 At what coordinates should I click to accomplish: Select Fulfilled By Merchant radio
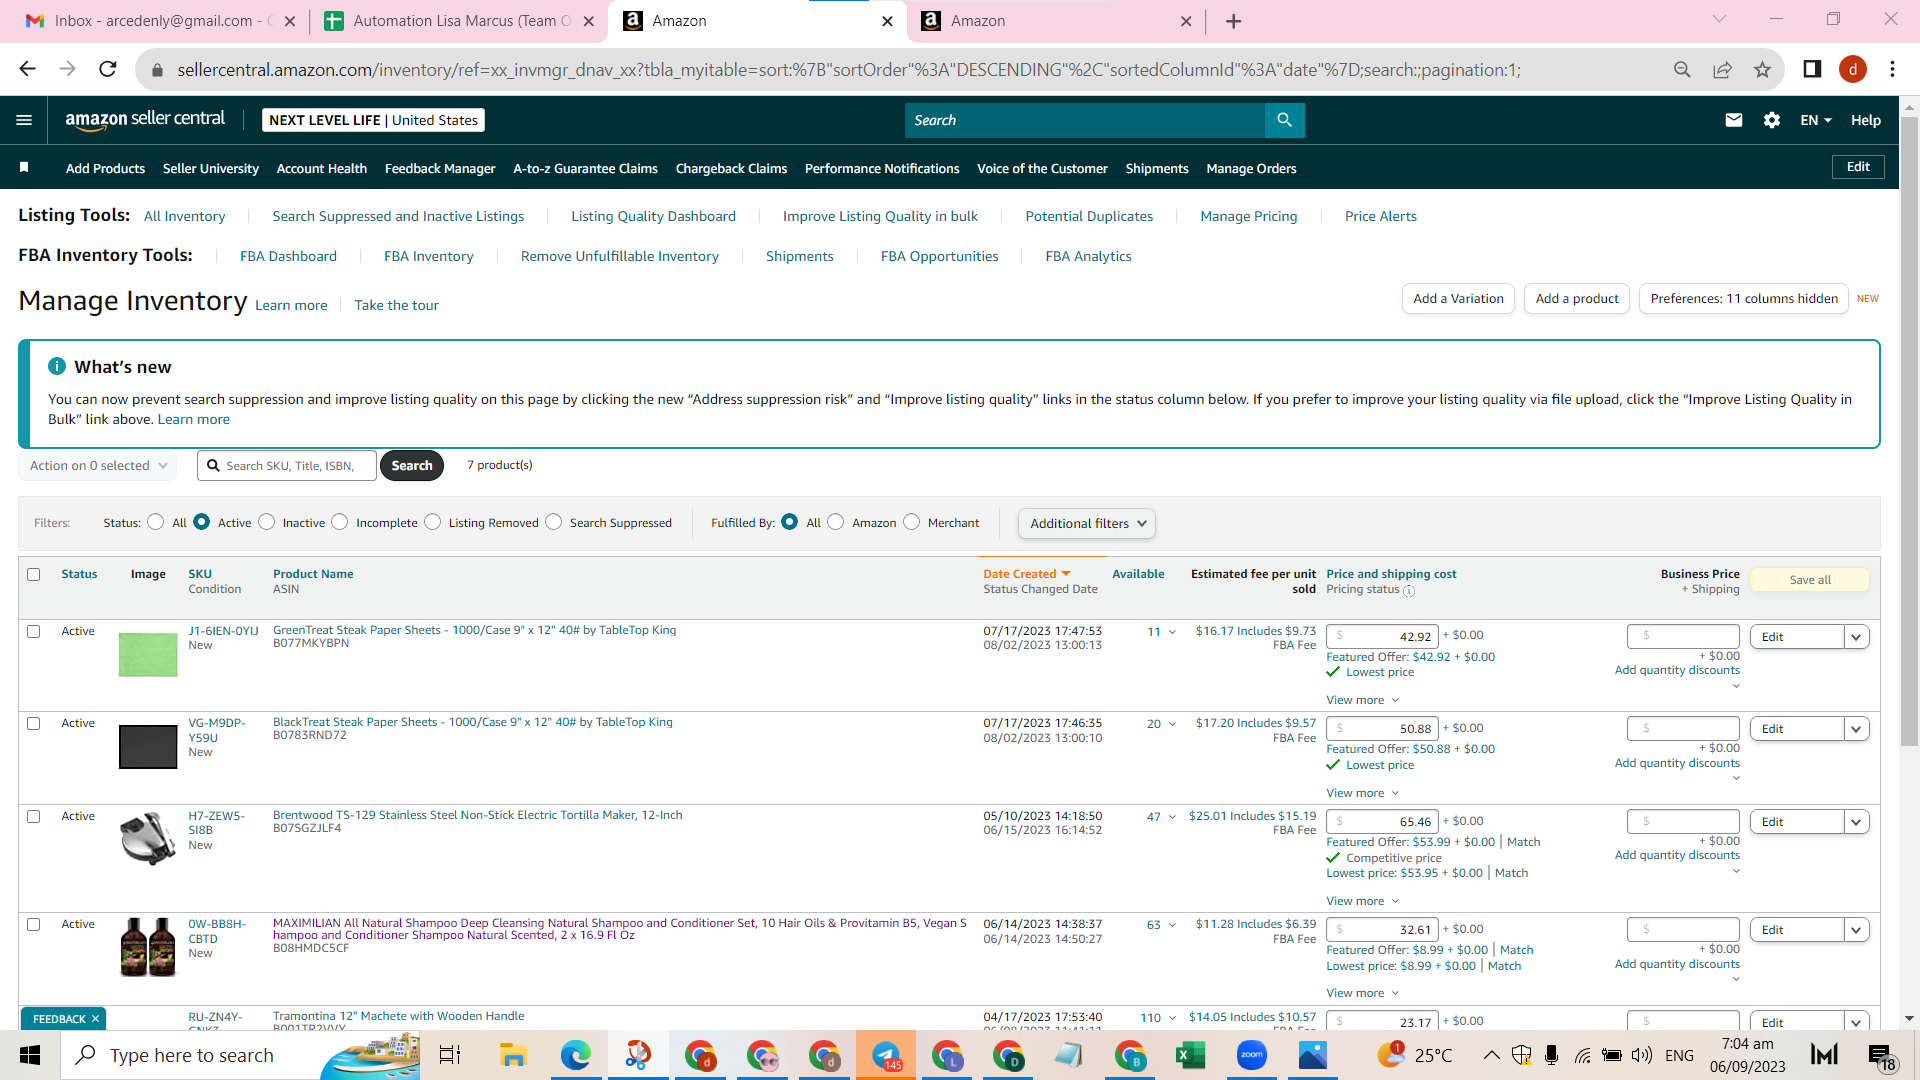[x=912, y=522]
